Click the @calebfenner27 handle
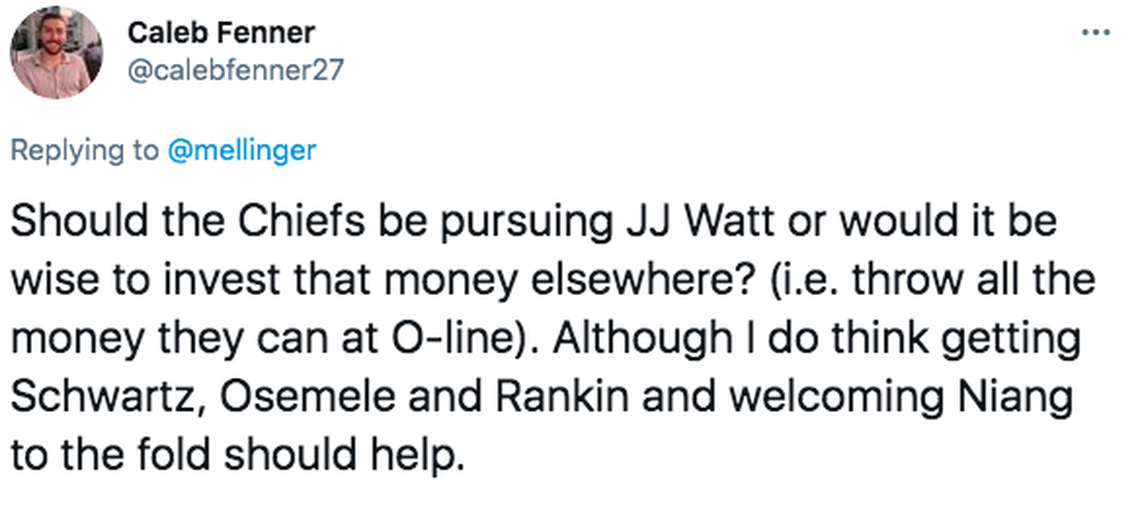 click(x=236, y=72)
